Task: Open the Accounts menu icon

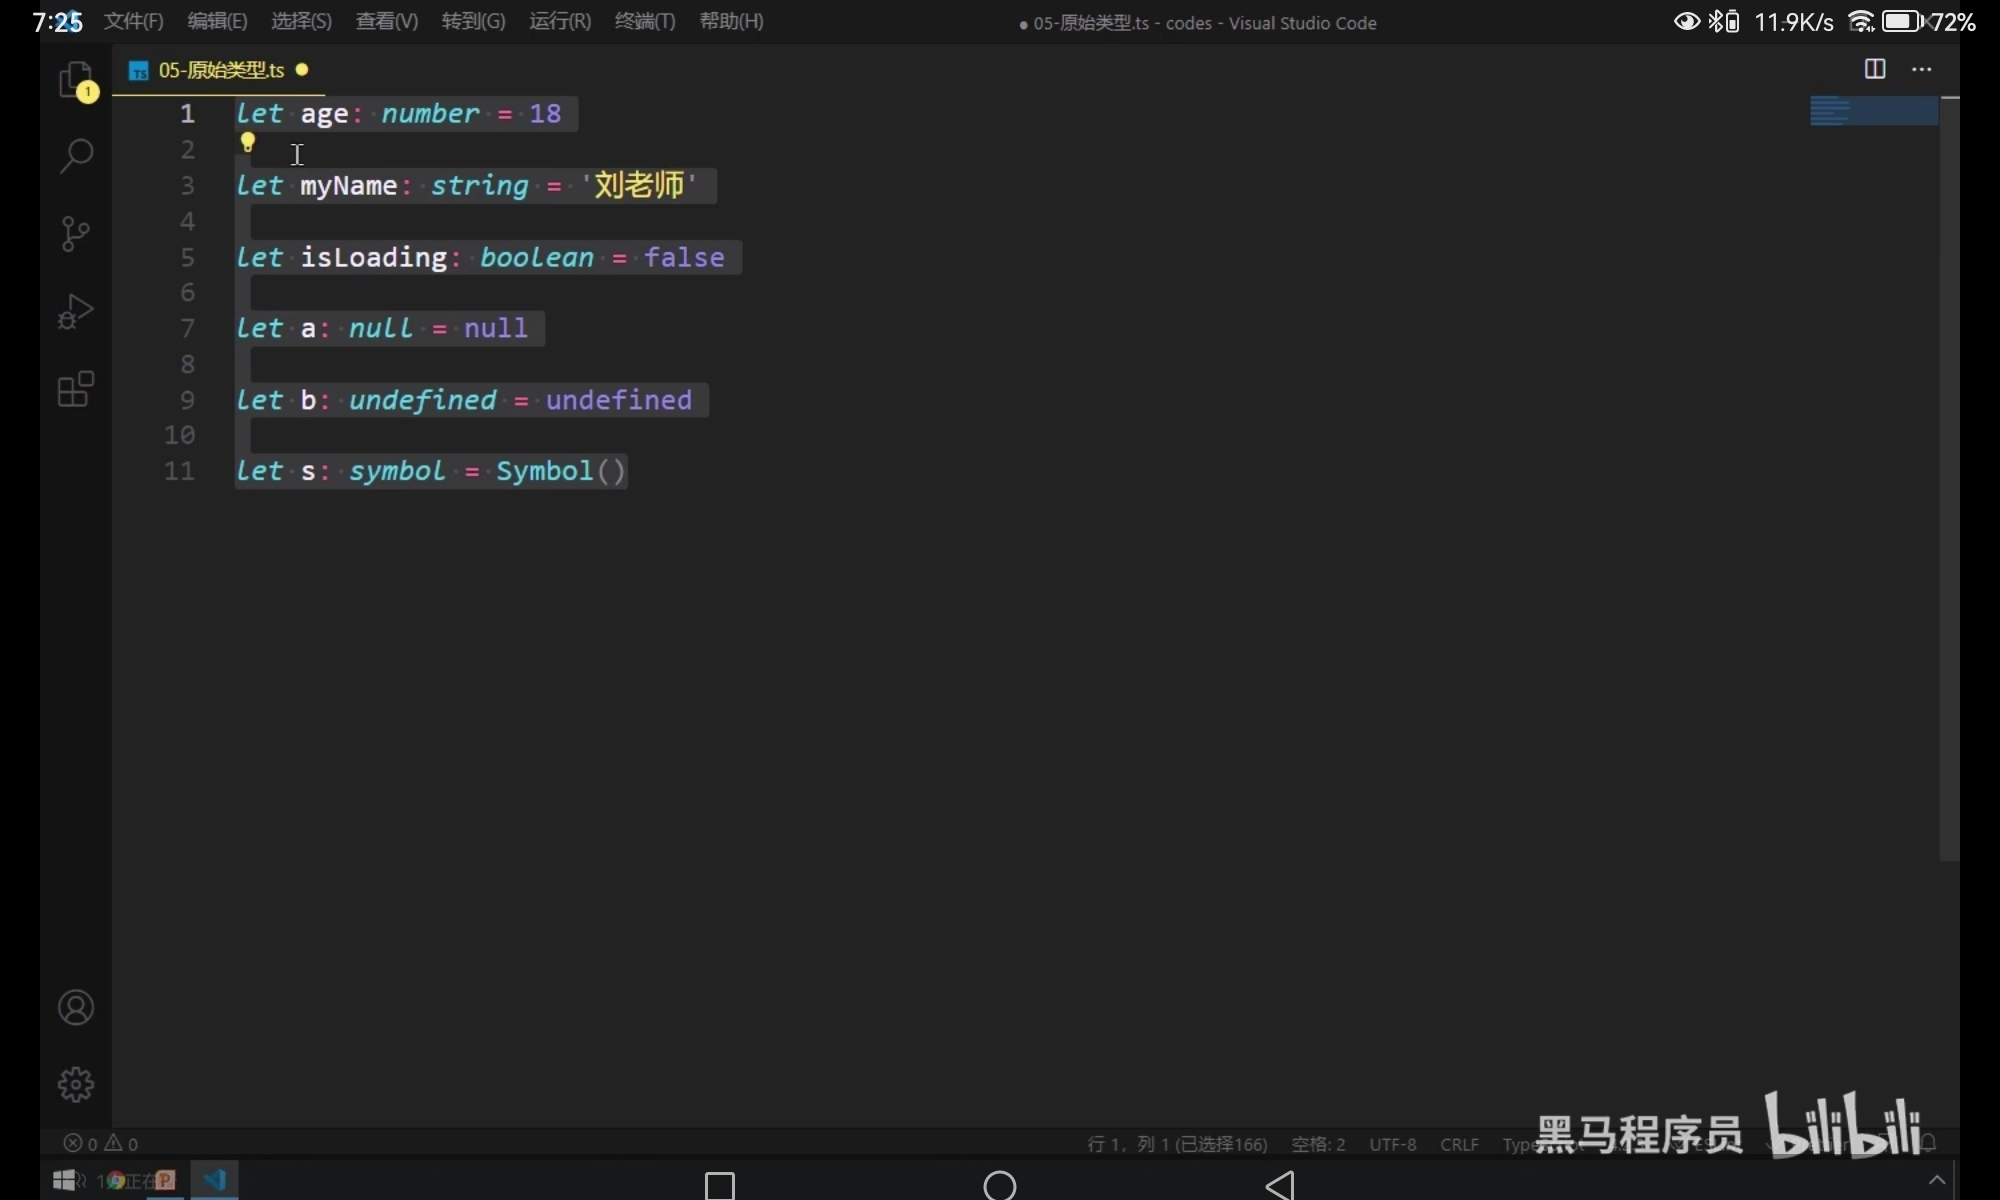Action: 76,1007
